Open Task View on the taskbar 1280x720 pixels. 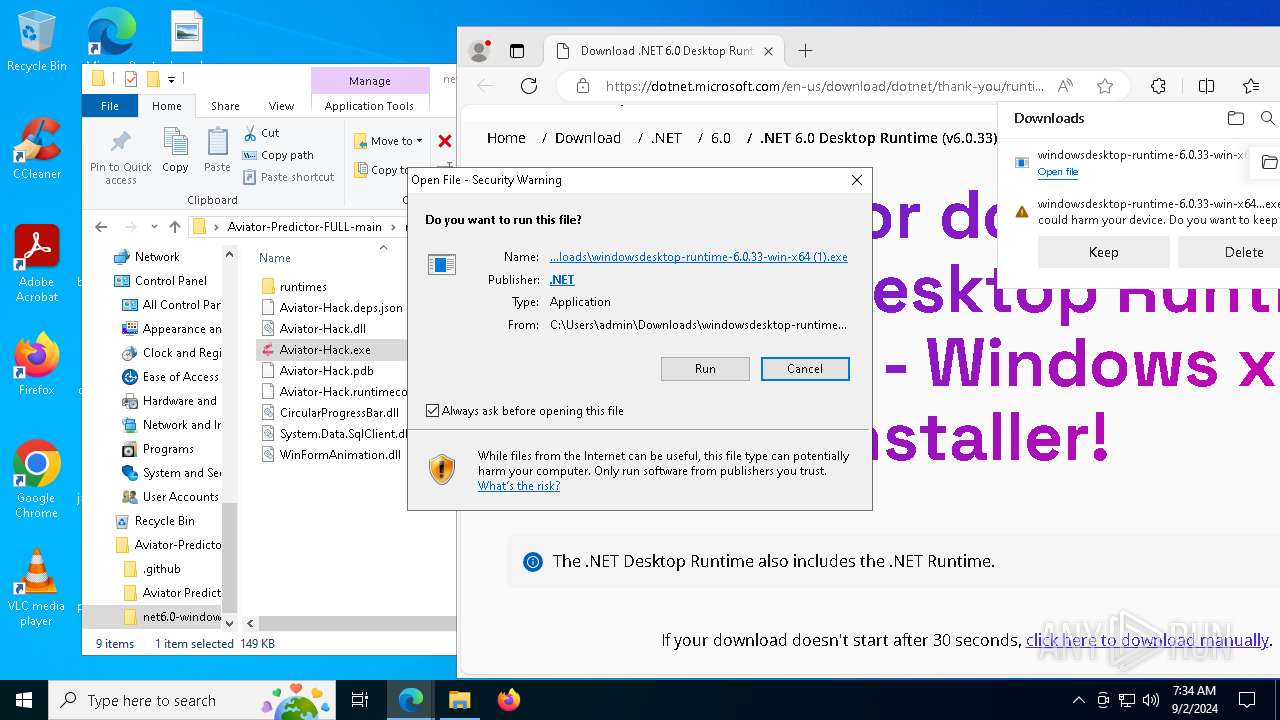360,700
